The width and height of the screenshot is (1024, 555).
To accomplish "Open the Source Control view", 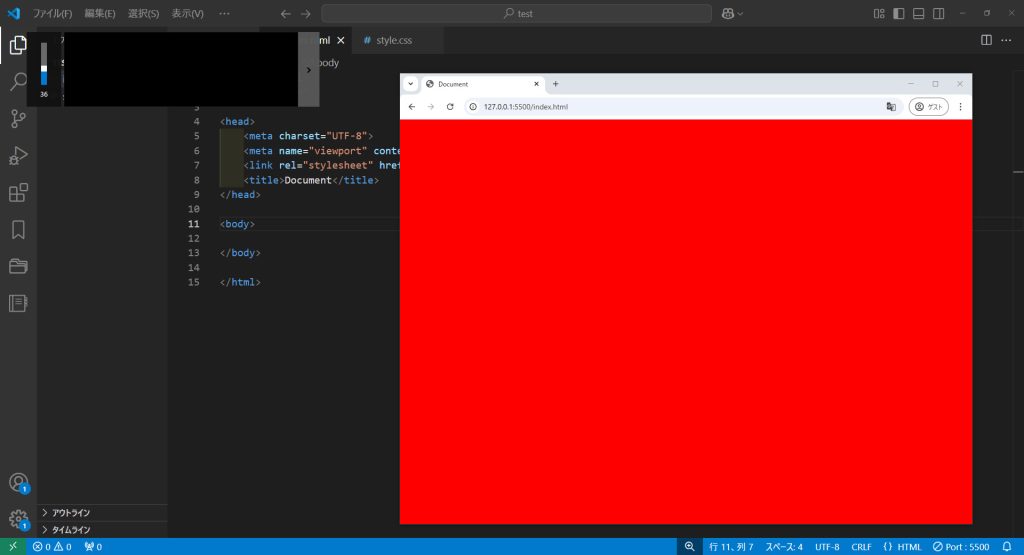I will pyautogui.click(x=18, y=119).
